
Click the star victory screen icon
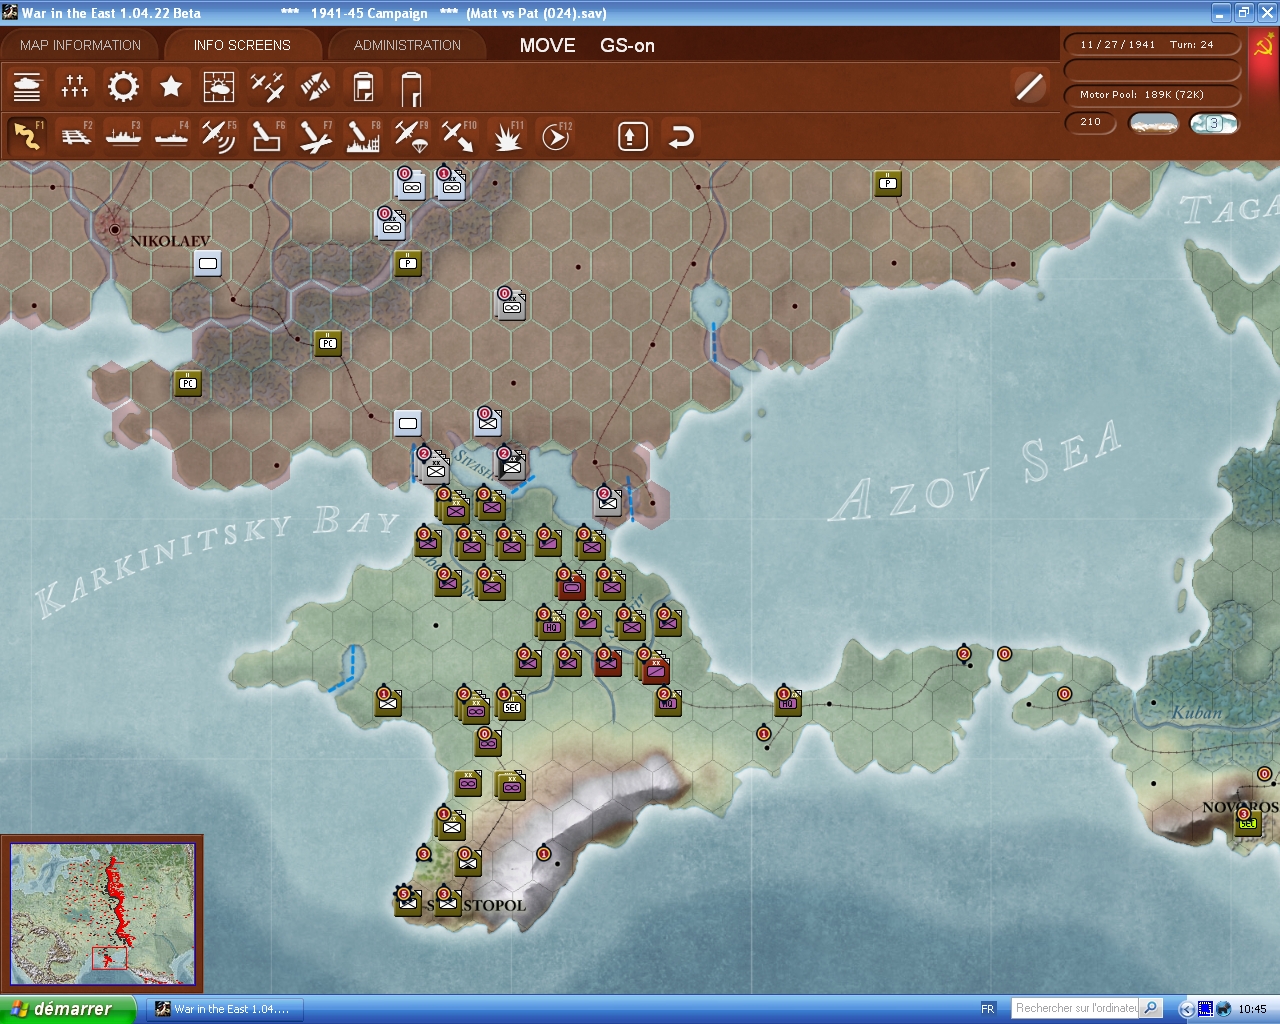pos(171,87)
